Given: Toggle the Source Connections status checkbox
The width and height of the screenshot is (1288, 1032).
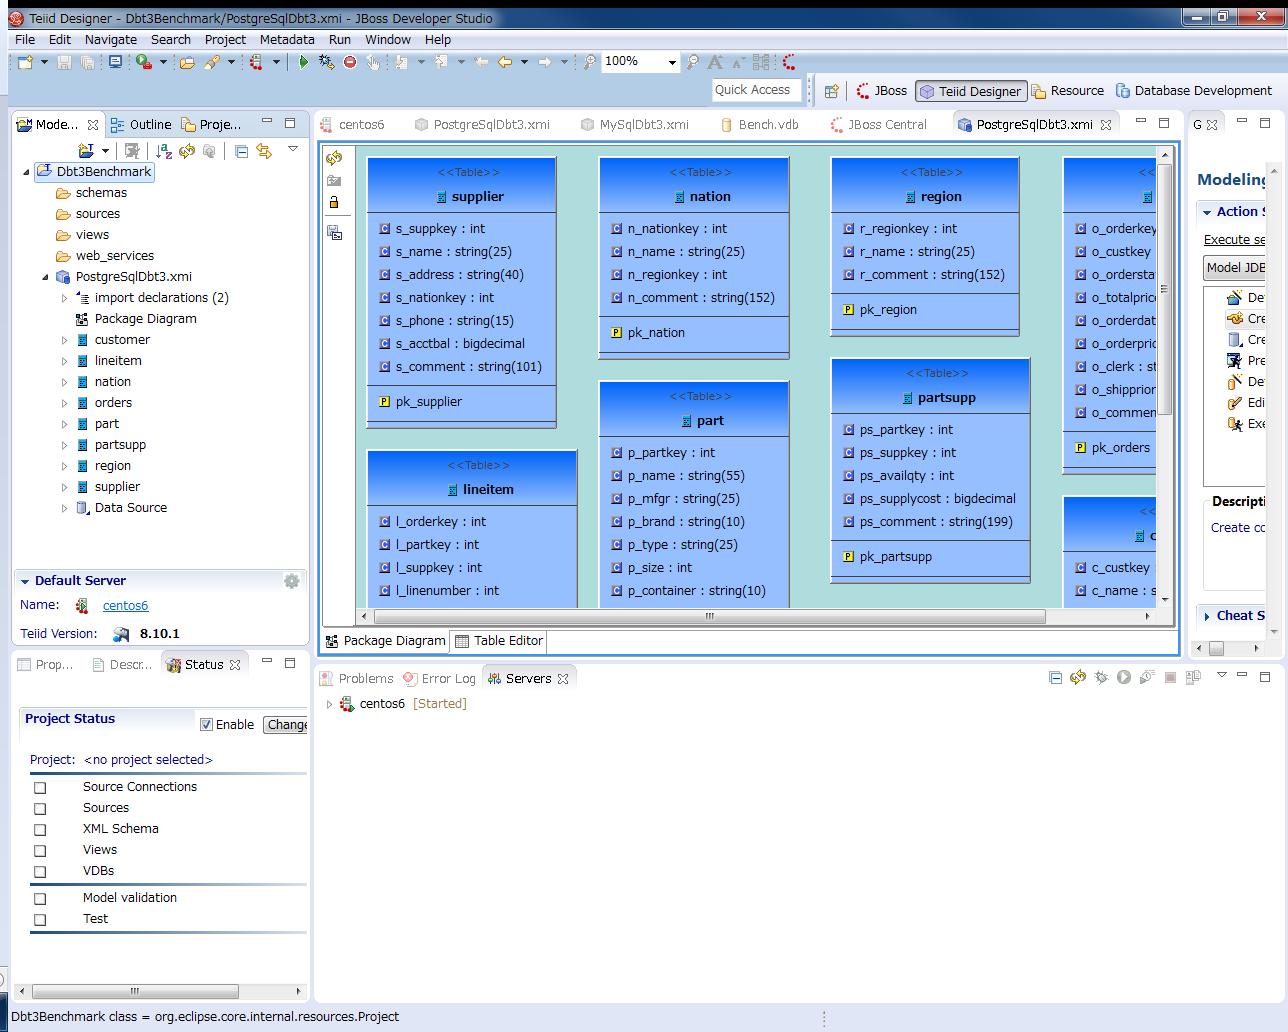Looking at the screenshot, I should pos(40,788).
